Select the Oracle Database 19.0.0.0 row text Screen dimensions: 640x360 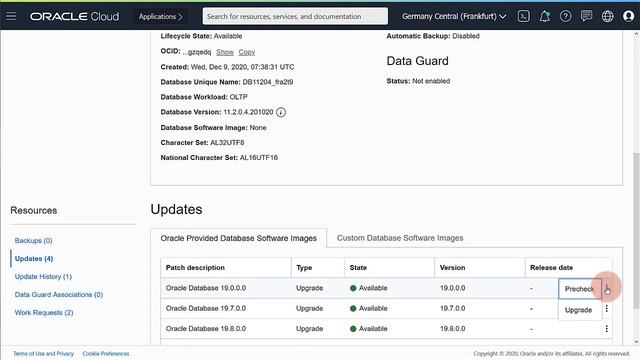(x=206, y=288)
